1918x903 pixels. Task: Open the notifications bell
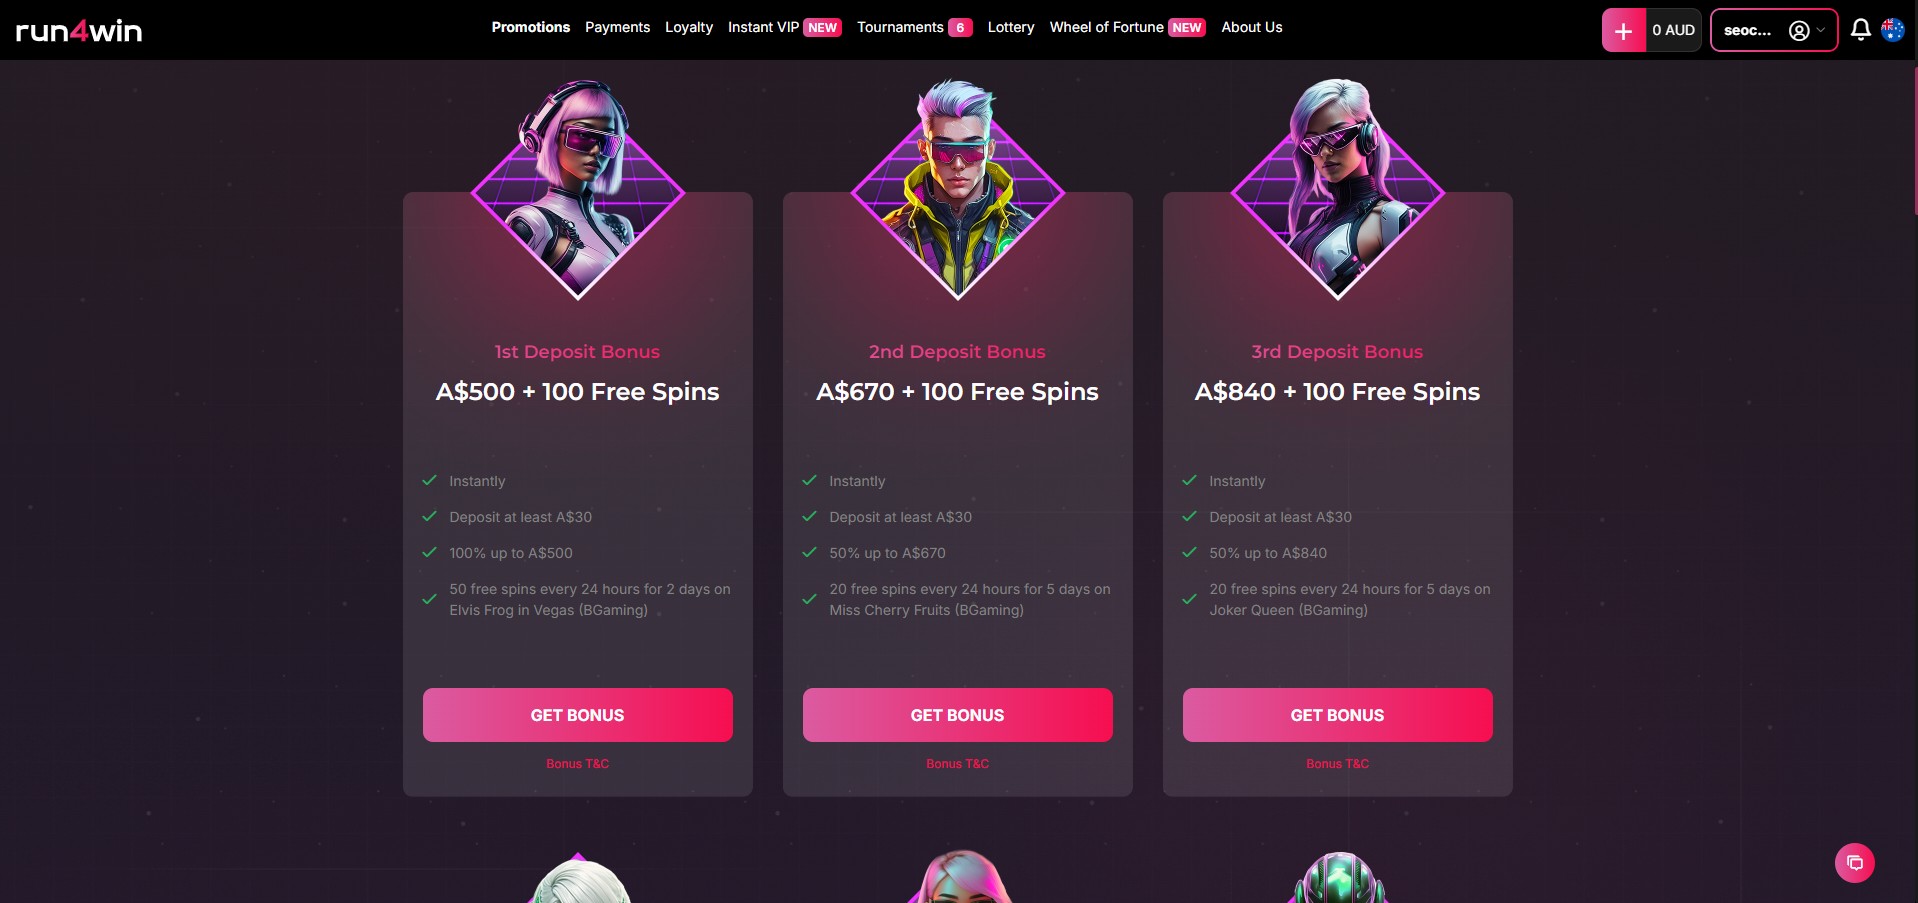pos(1860,30)
